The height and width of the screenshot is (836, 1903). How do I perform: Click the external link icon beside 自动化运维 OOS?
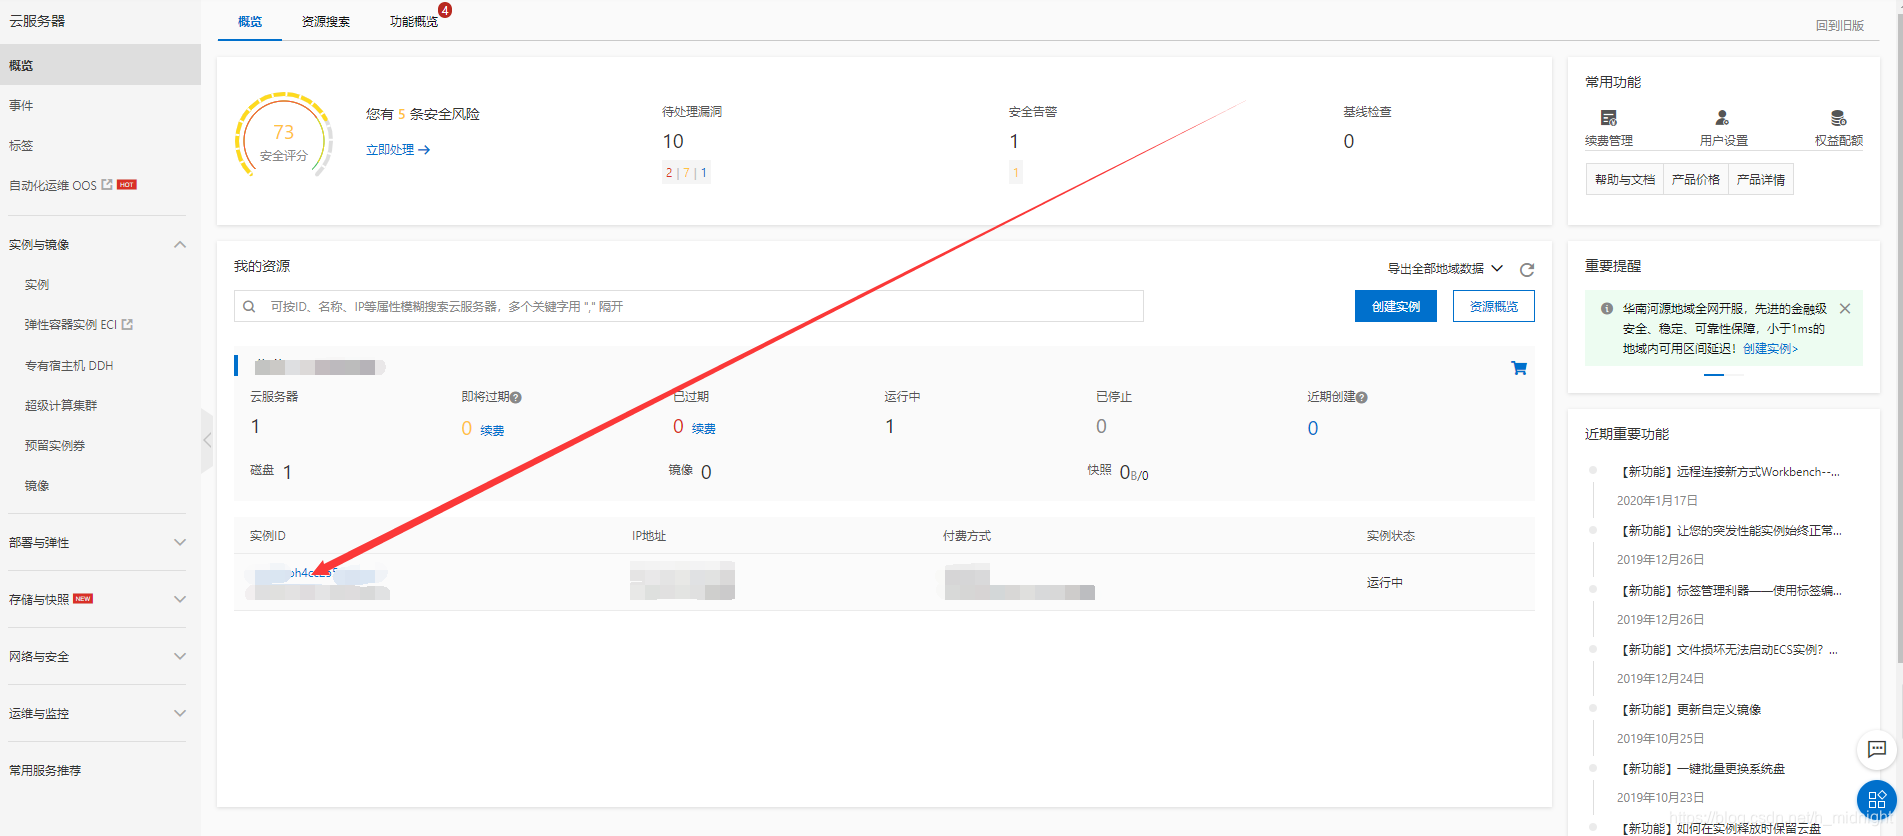click(x=107, y=185)
